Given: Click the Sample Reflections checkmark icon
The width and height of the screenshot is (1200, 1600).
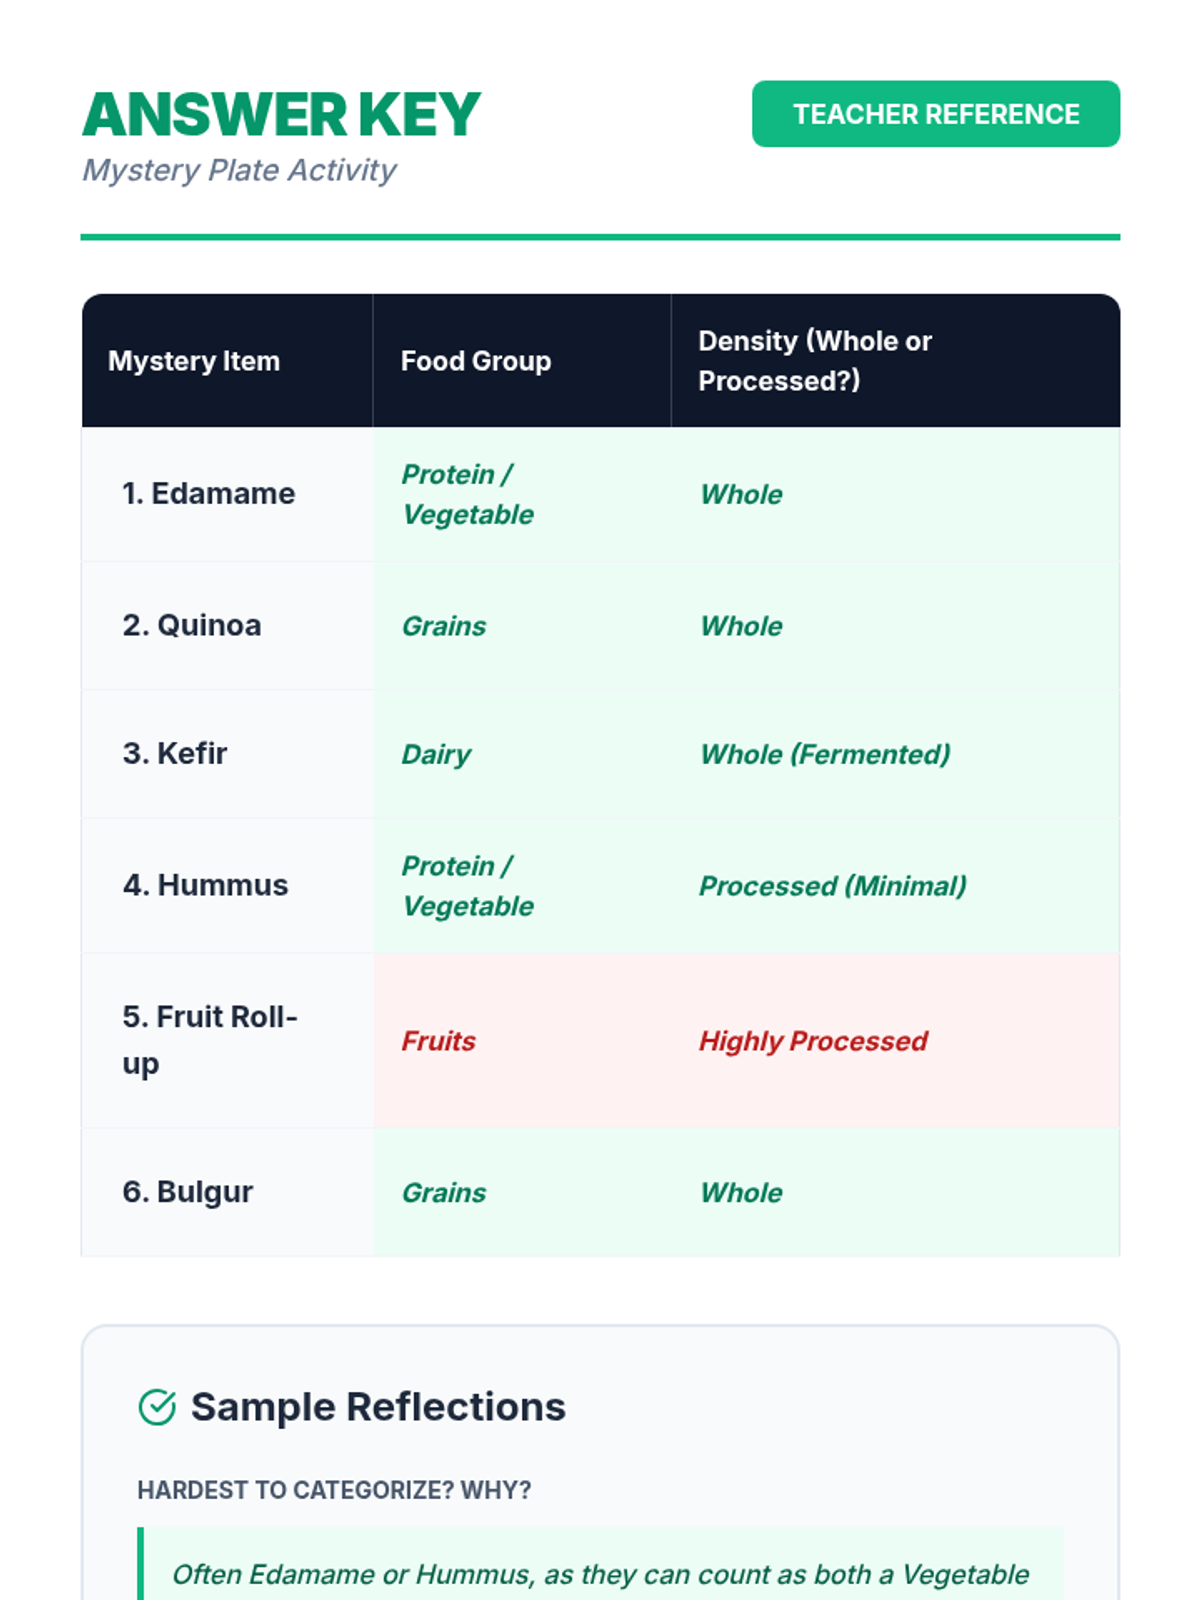Looking at the screenshot, I should [157, 1407].
